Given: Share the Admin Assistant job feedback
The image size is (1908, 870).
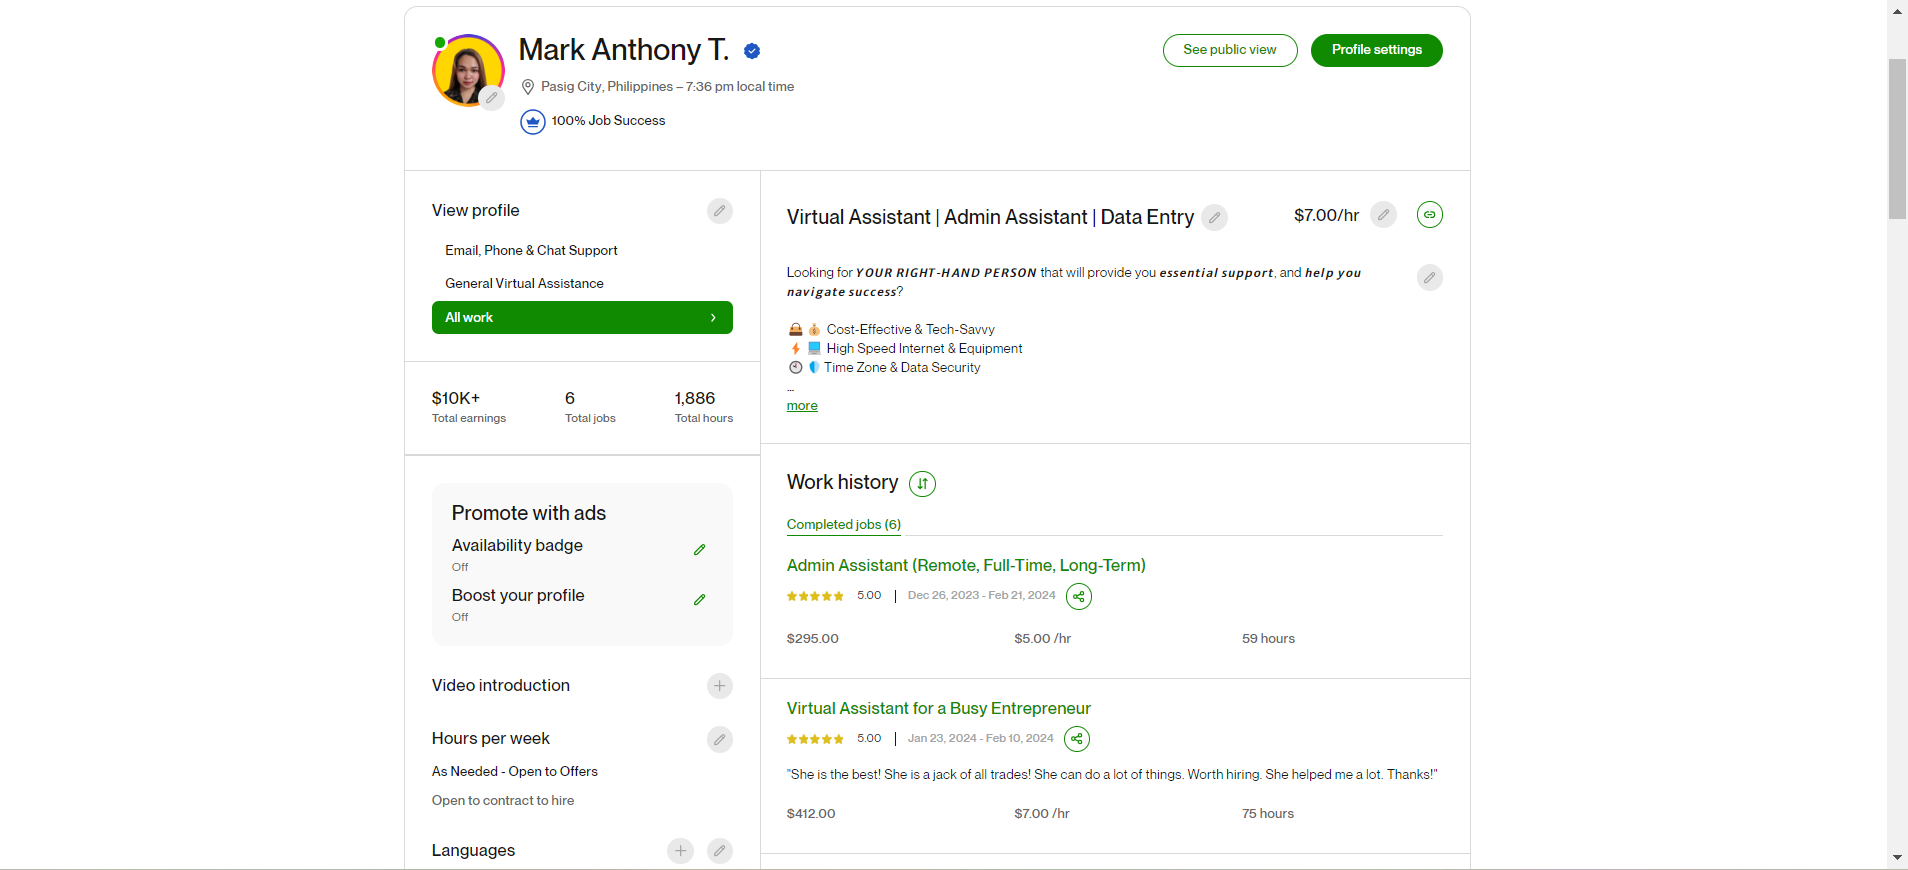Looking at the screenshot, I should point(1078,597).
